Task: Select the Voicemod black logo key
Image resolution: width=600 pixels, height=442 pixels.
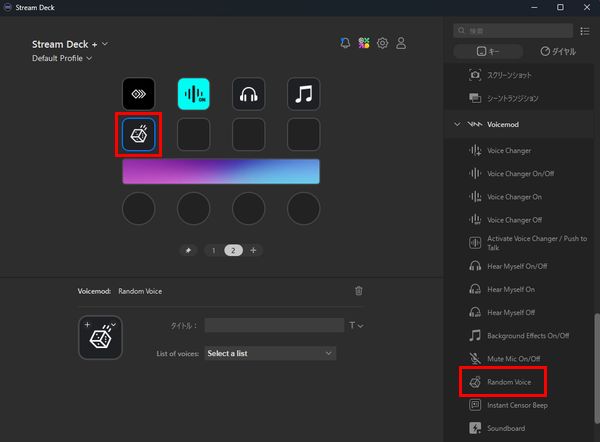Action: tap(139, 94)
